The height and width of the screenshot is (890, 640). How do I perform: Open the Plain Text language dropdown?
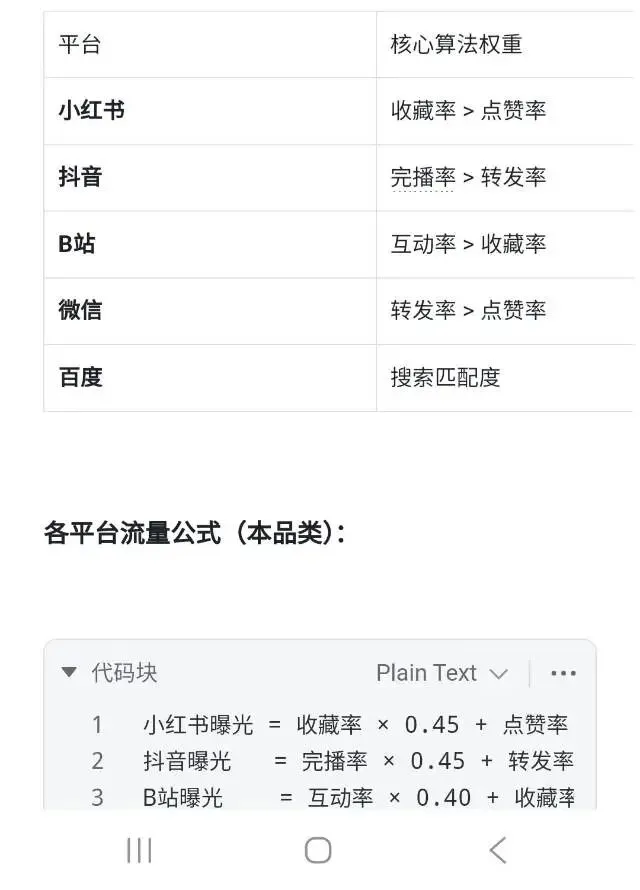coord(428,673)
